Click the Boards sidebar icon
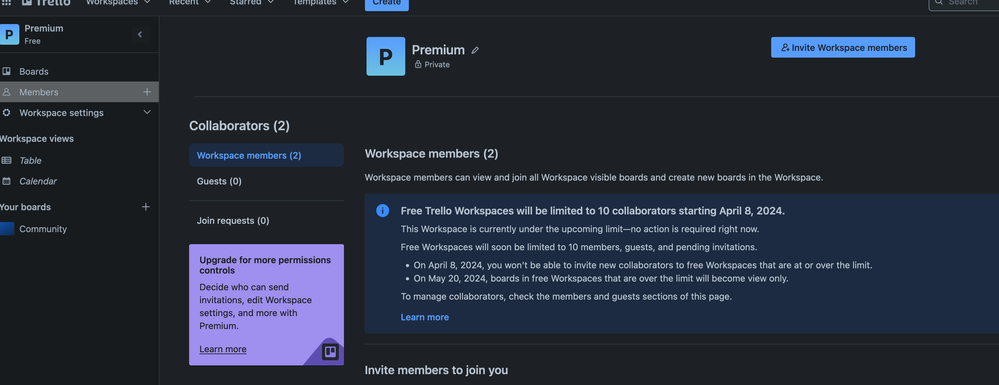 (x=6, y=71)
